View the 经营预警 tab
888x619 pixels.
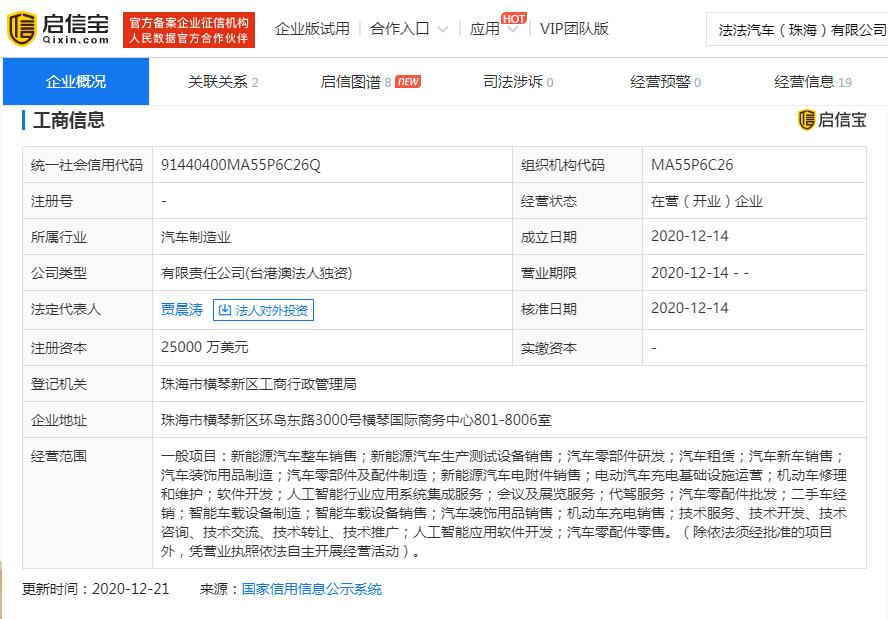(665, 82)
